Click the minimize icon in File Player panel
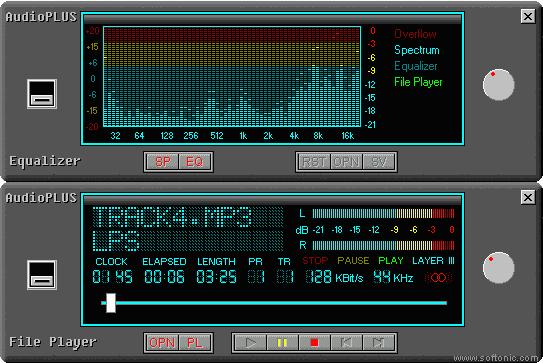Image resolution: width=543 pixels, height=363 pixels. 42,275
